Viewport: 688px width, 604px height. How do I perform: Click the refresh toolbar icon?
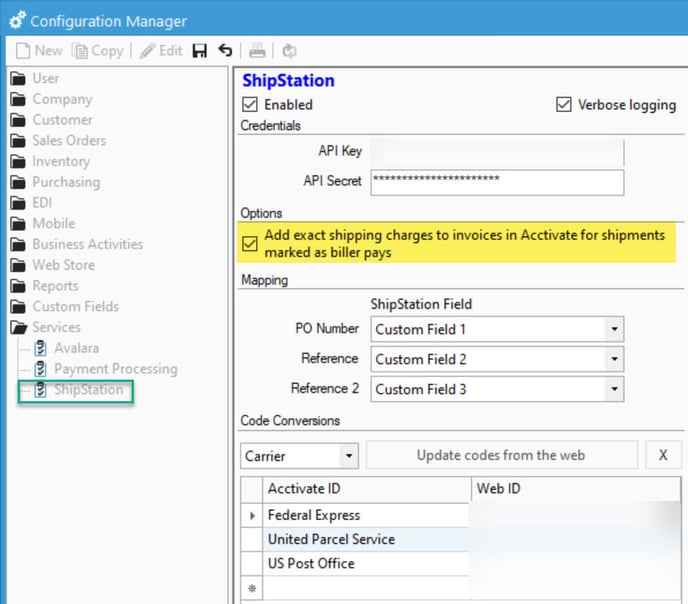pos(289,51)
